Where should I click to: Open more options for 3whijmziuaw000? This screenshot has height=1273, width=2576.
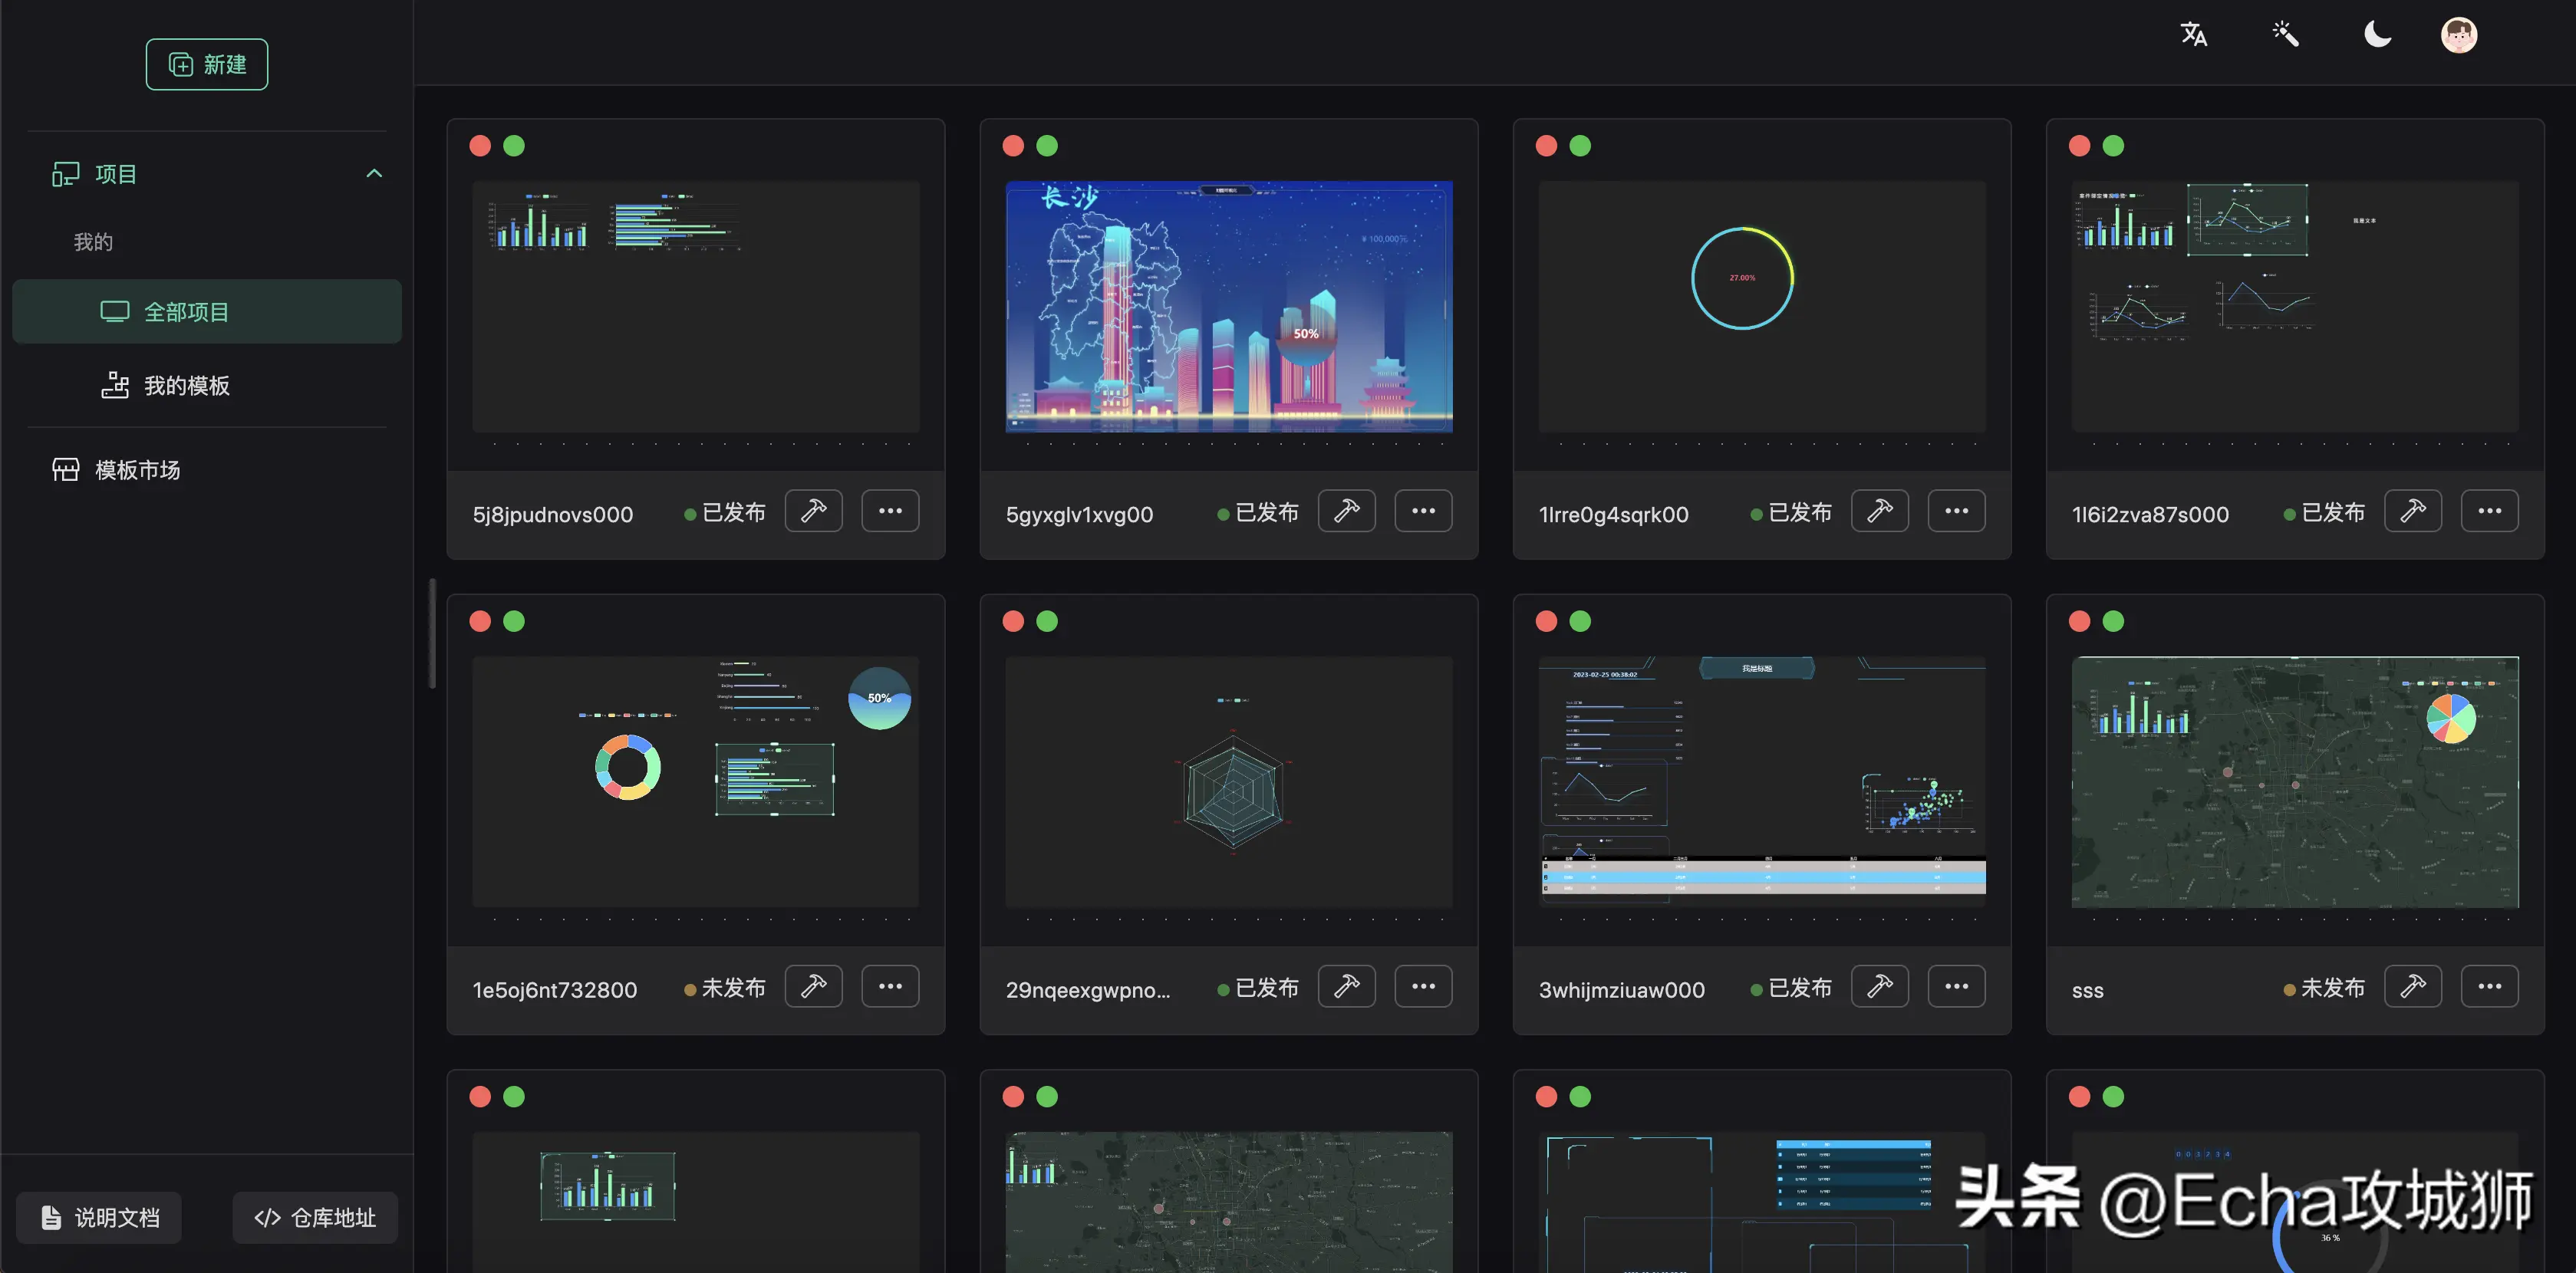(1957, 986)
